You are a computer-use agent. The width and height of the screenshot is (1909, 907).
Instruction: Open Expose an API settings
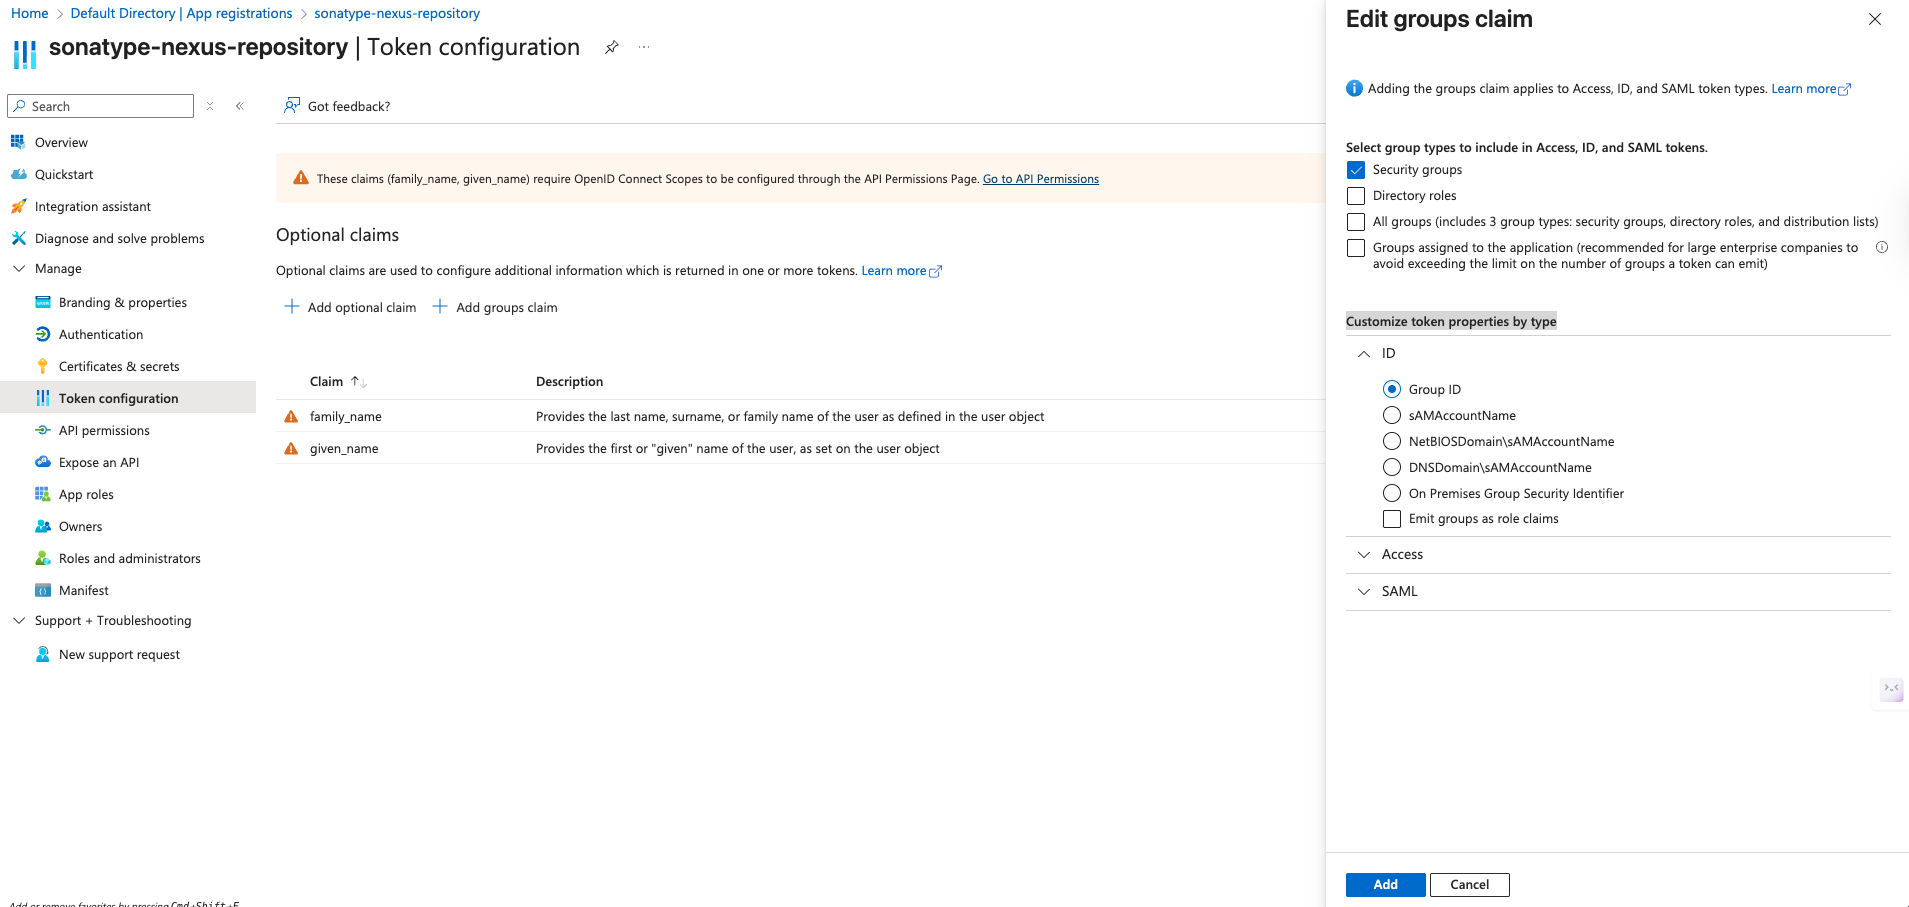pos(98,462)
